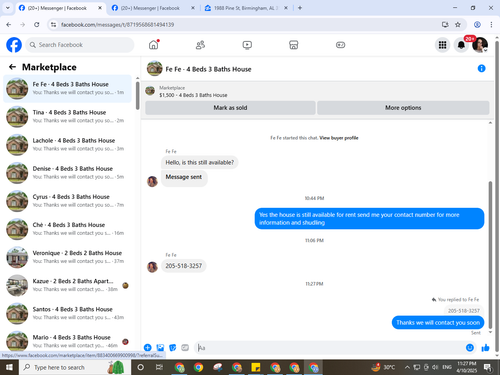Image resolution: width=500 pixels, height=375 pixels.
Task: Click the 'Thanks we will contact you soon' bubble
Action: click(438, 322)
